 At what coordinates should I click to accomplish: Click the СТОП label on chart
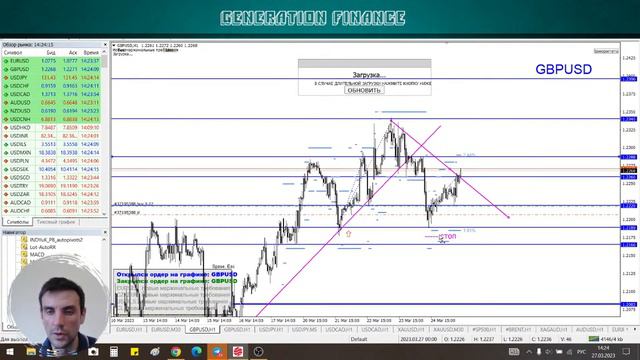click(x=447, y=237)
